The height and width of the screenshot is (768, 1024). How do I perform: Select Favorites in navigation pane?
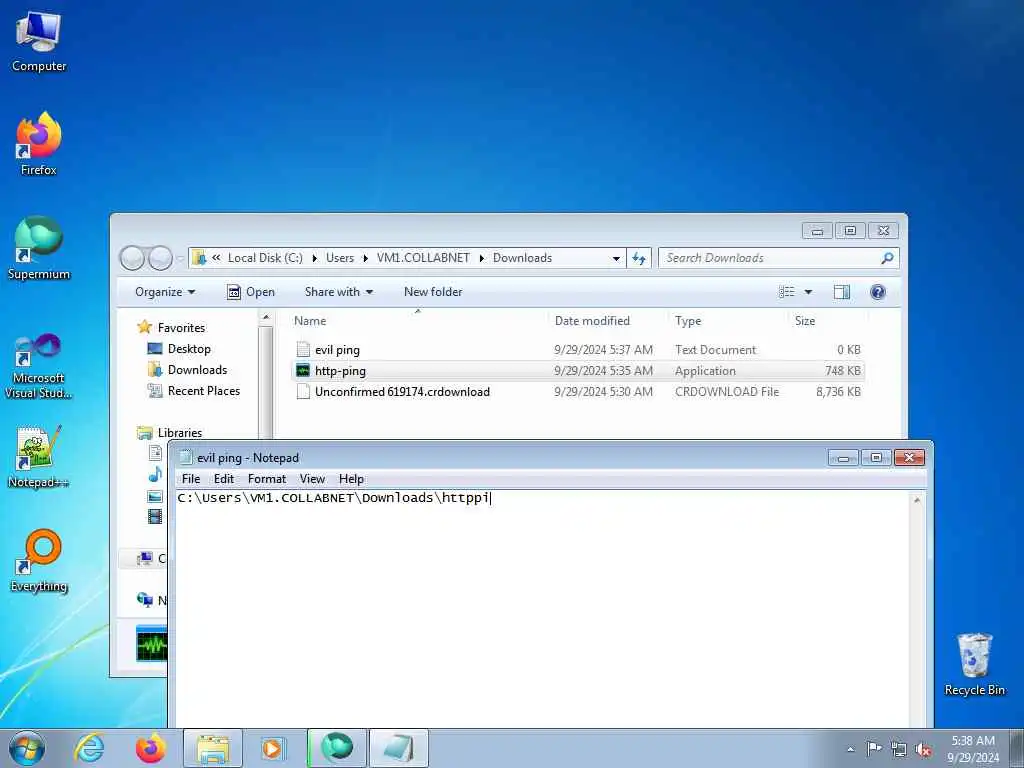181,328
